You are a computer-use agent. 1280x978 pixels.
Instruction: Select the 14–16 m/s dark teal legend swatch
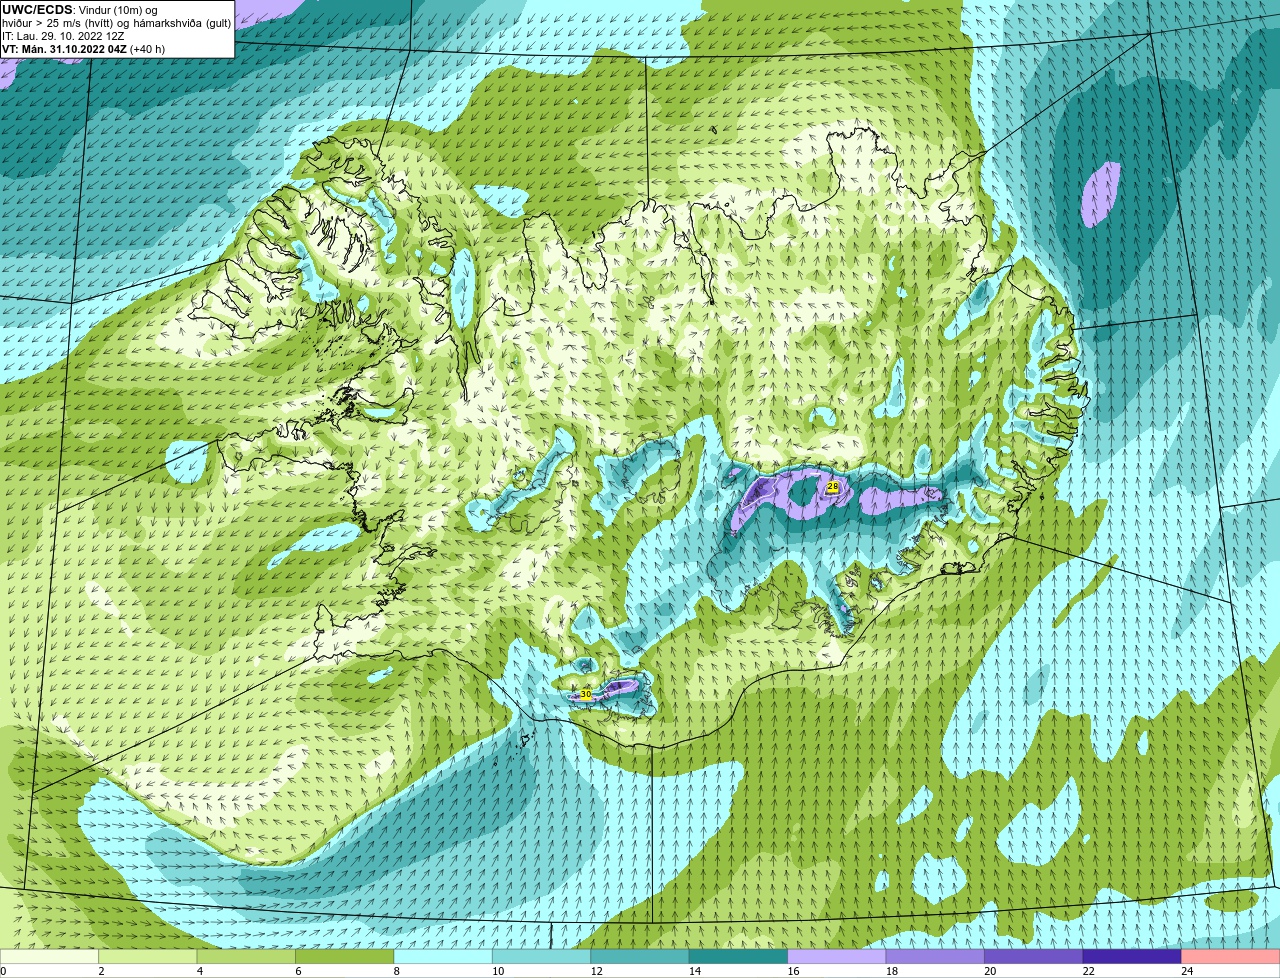click(x=739, y=957)
